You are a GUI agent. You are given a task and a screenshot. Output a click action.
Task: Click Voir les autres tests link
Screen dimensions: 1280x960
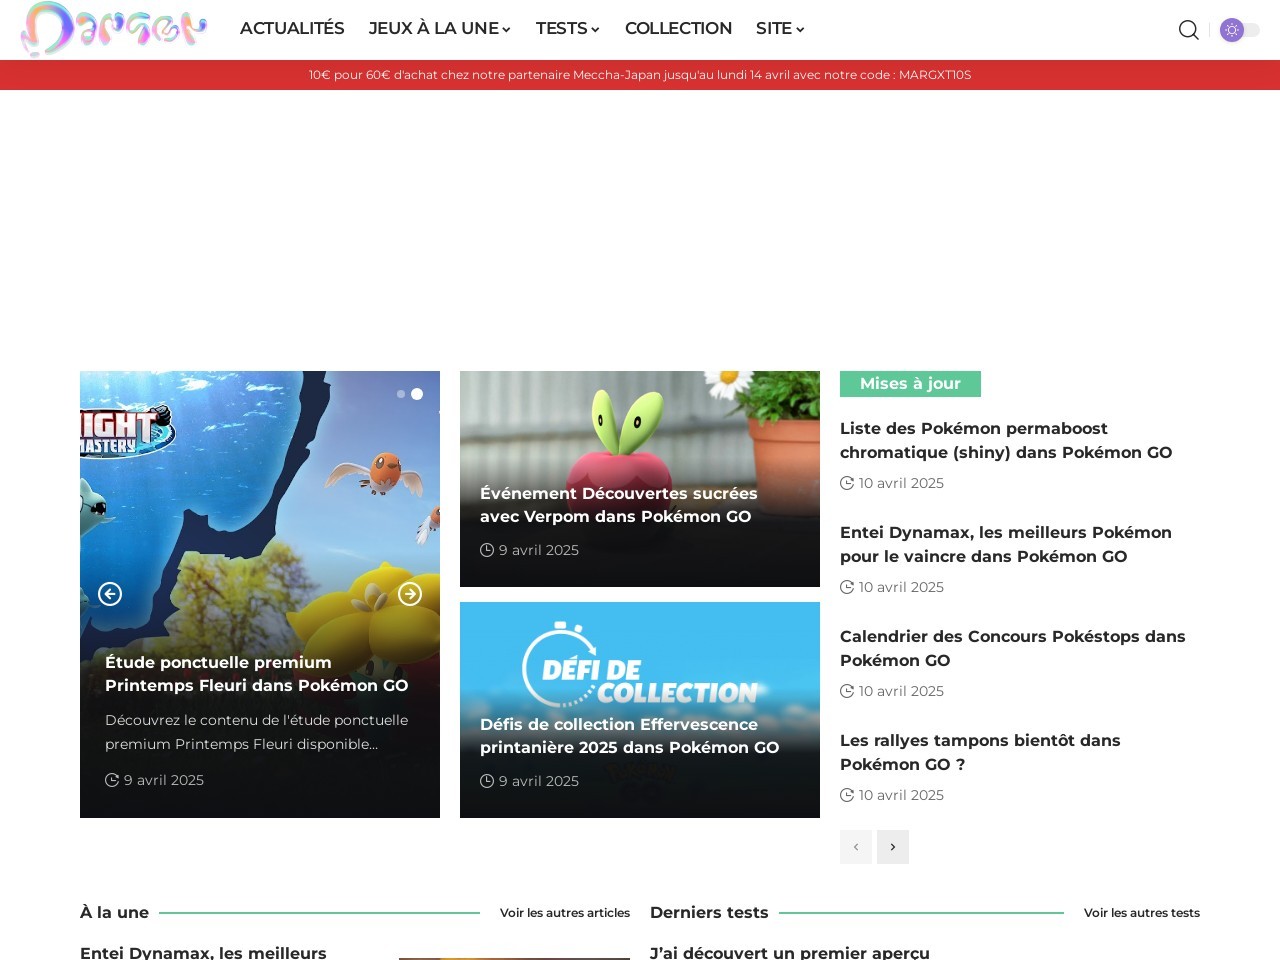[x=1142, y=913]
